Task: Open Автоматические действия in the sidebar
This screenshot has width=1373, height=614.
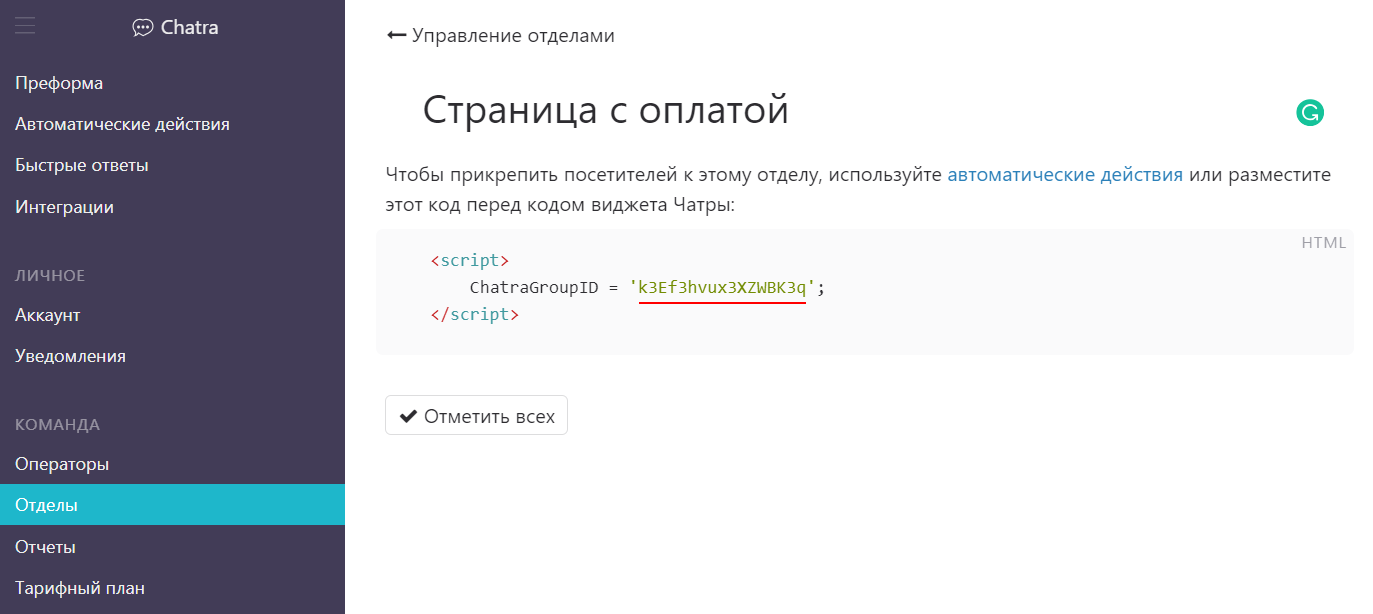Action: [122, 123]
